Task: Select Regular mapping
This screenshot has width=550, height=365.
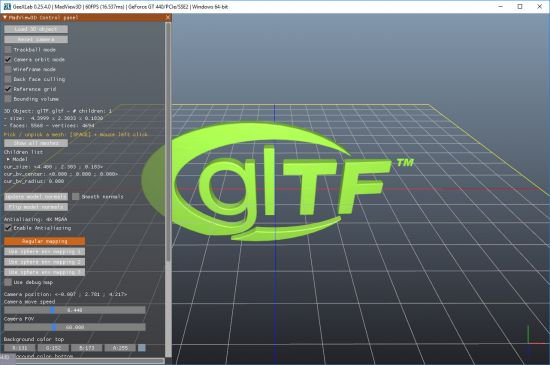Action: (45, 241)
